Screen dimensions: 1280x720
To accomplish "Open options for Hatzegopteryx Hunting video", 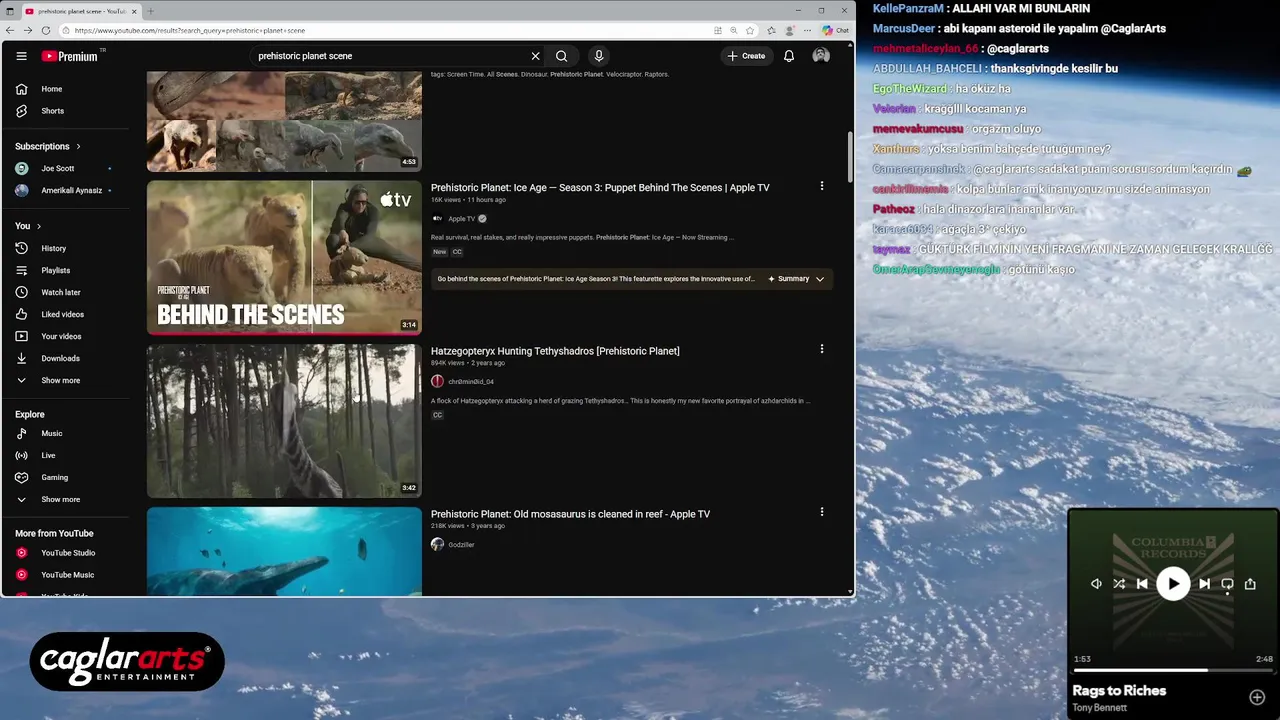I will pyautogui.click(x=822, y=349).
